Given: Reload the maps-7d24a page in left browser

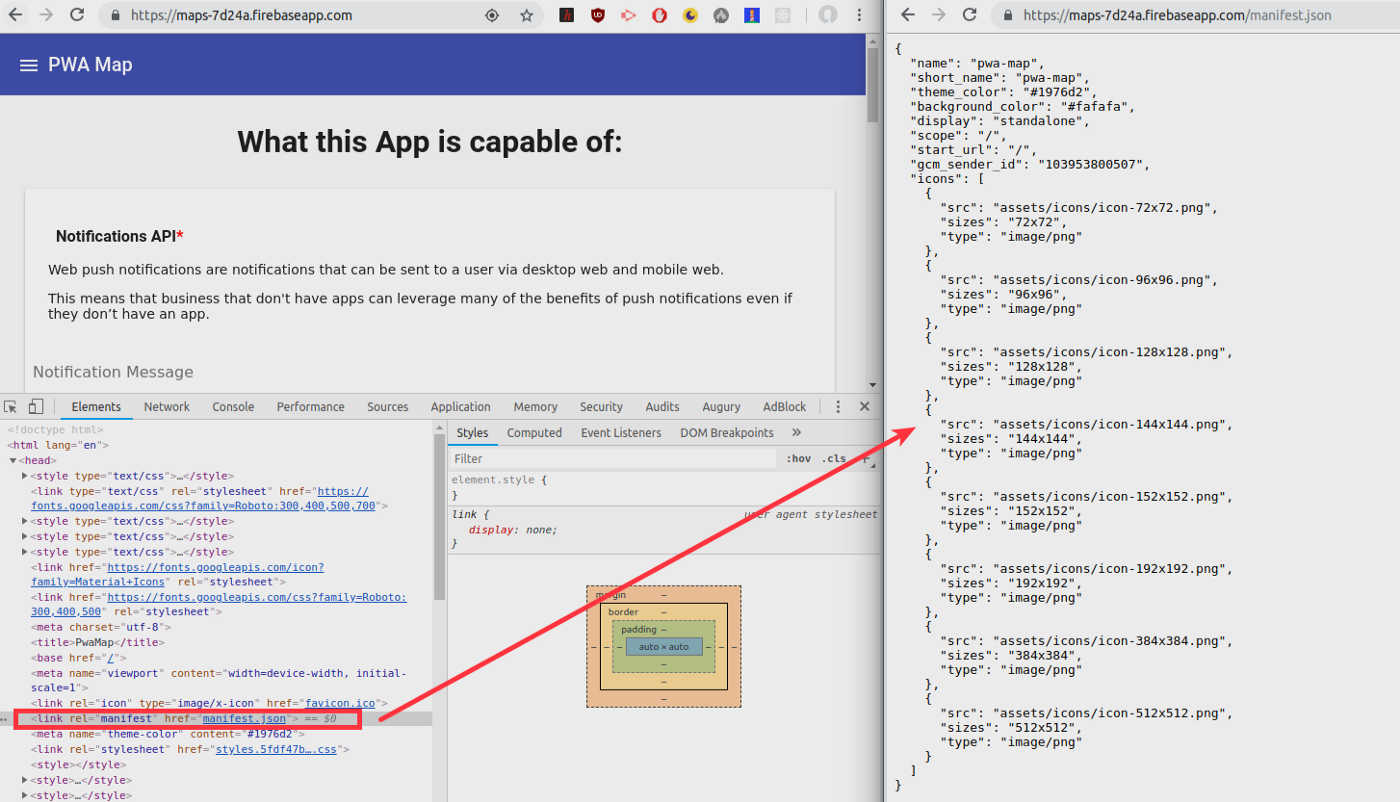Looking at the screenshot, I should click(x=77, y=15).
